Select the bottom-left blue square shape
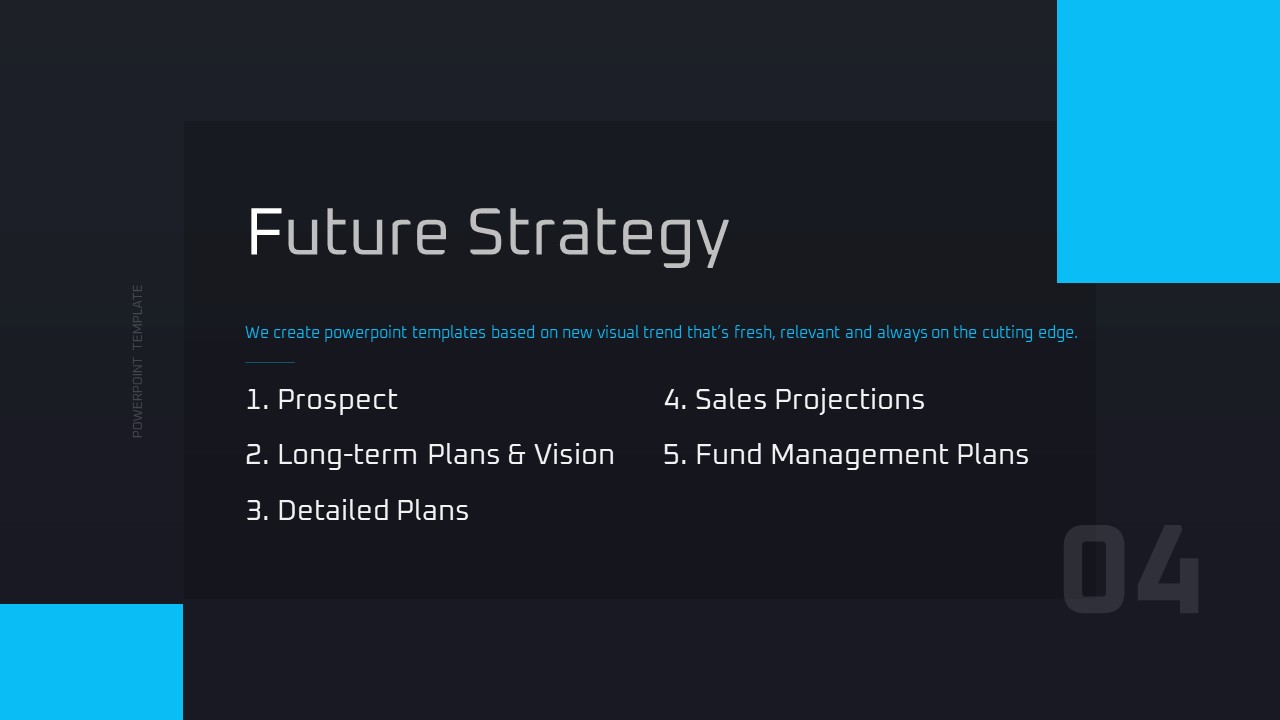Viewport: 1280px width, 720px height. coord(91,662)
